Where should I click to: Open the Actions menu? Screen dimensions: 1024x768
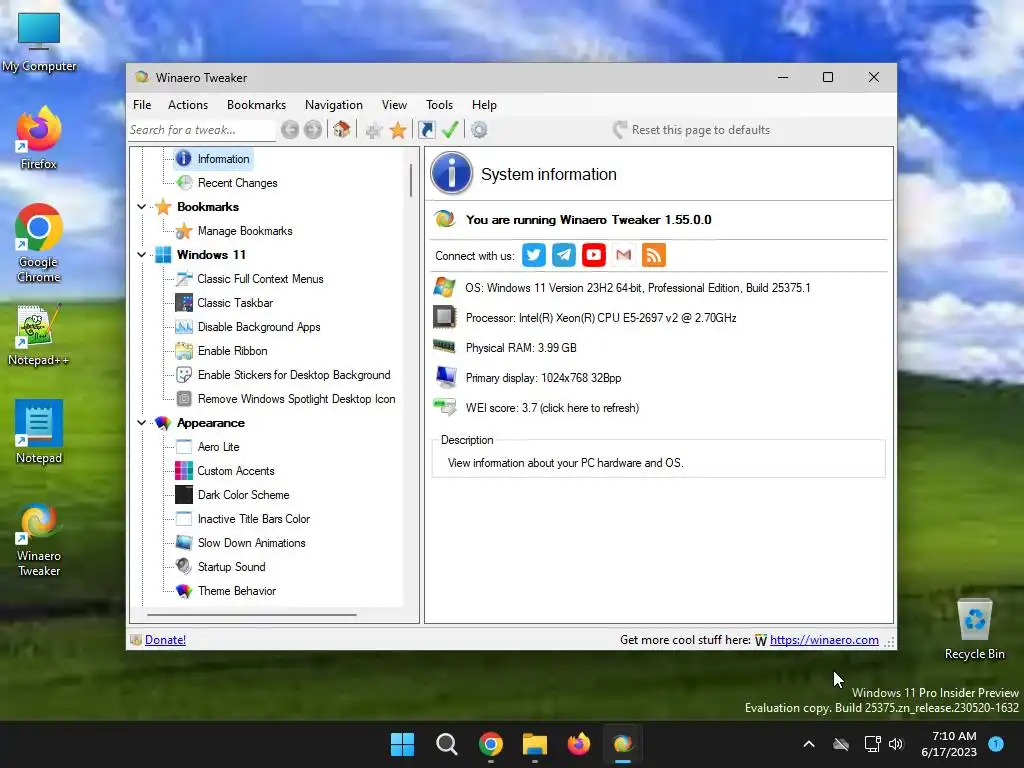188,104
